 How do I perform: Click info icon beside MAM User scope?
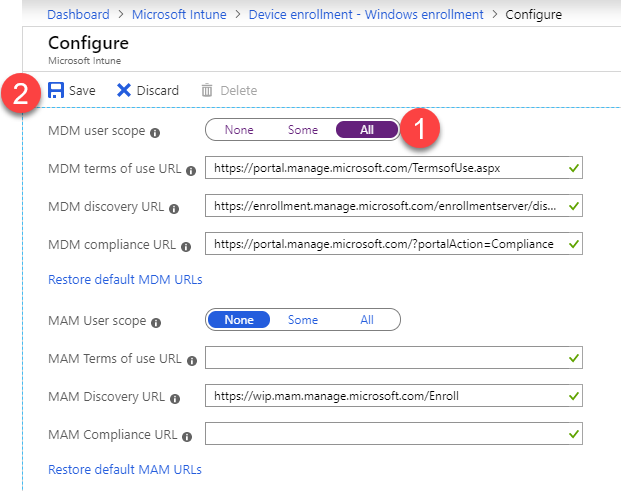click(x=156, y=323)
